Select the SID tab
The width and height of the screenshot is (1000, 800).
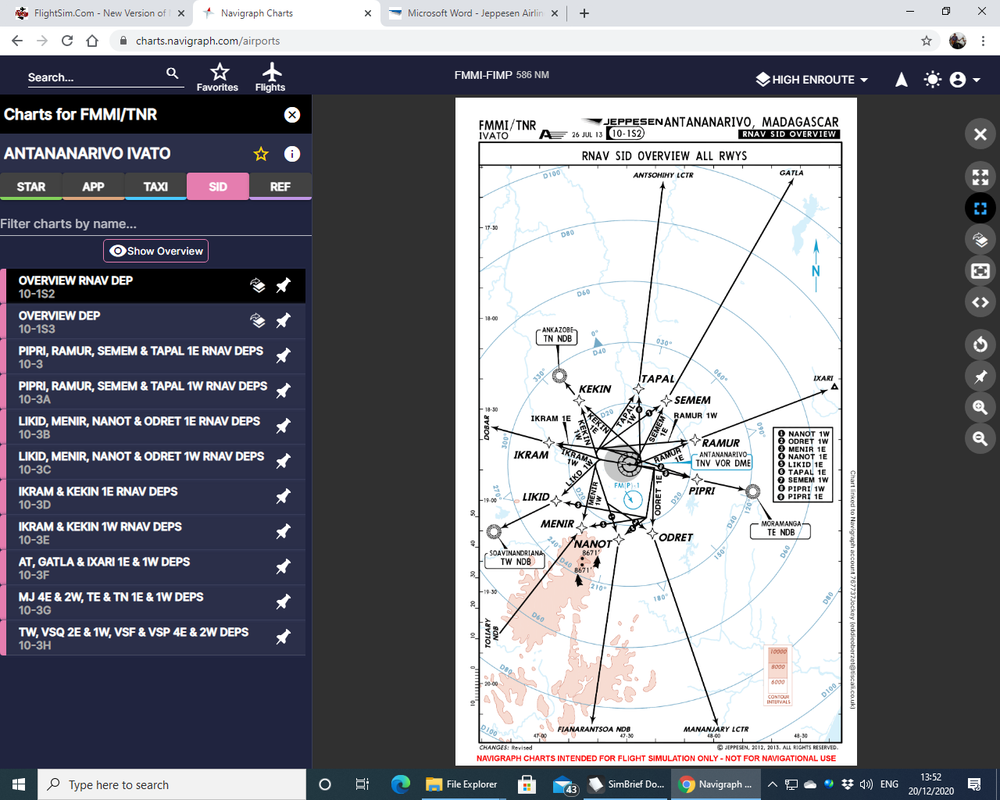pos(217,187)
